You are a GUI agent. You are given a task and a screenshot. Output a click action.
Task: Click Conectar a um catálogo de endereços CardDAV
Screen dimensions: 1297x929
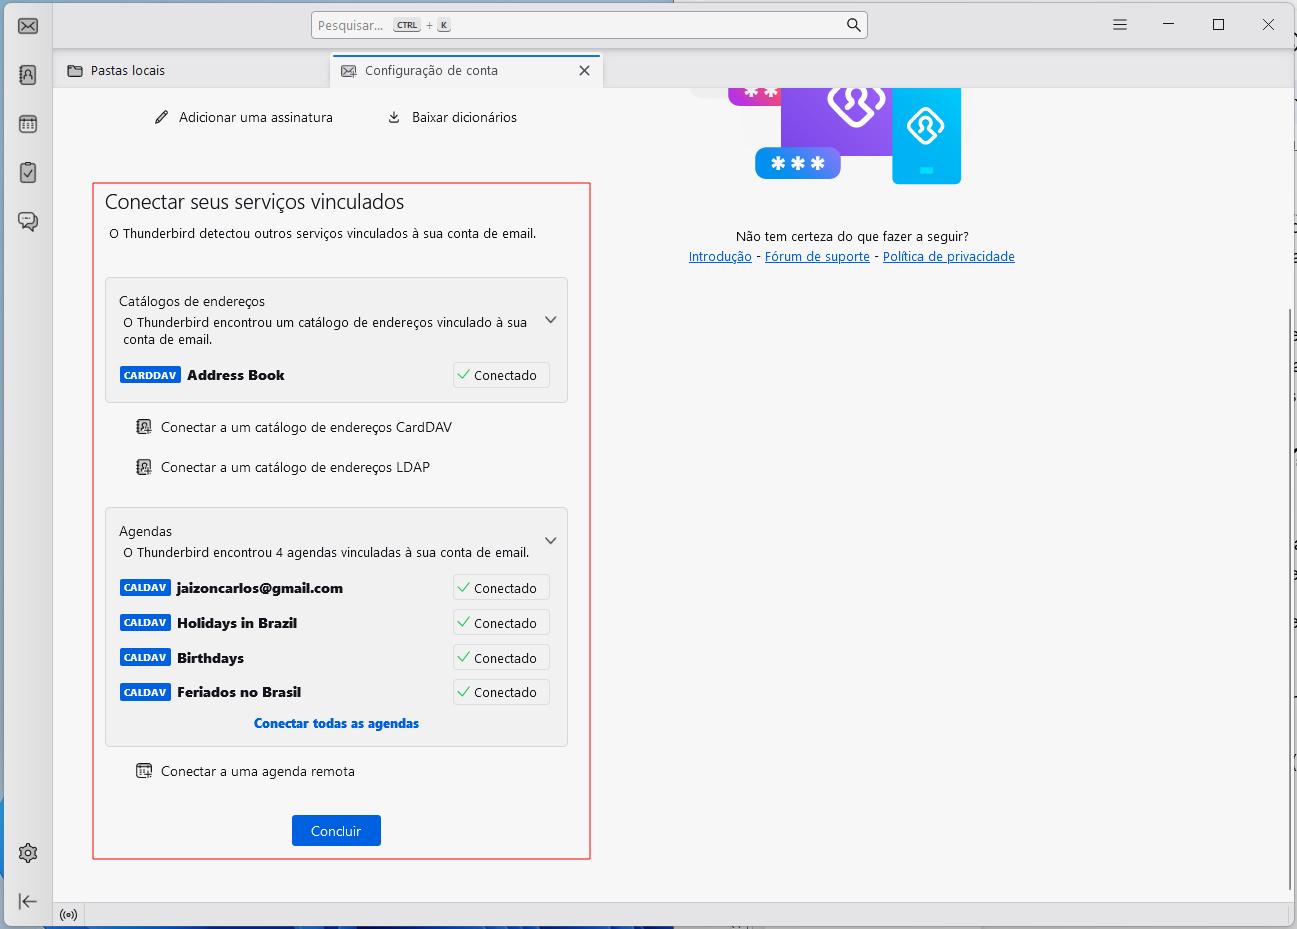click(x=294, y=427)
